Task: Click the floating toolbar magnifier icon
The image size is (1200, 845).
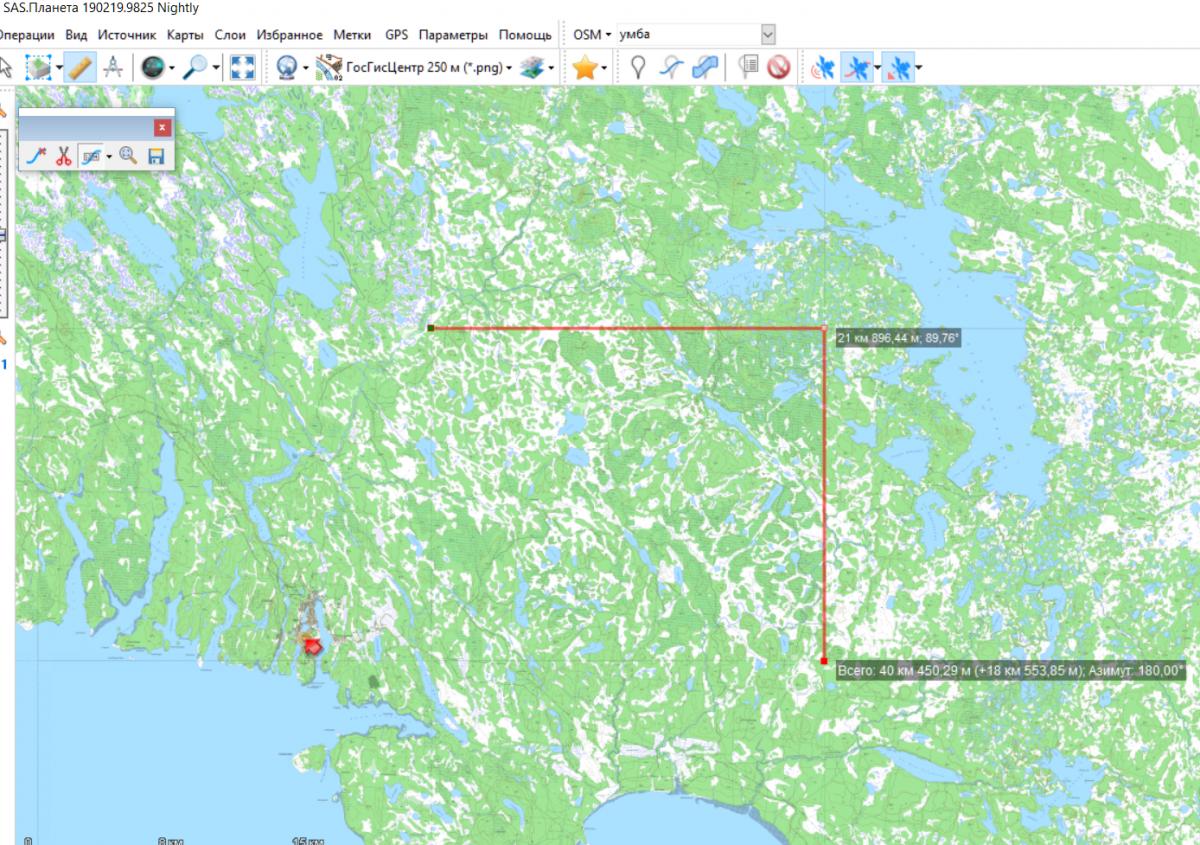Action: (x=128, y=155)
